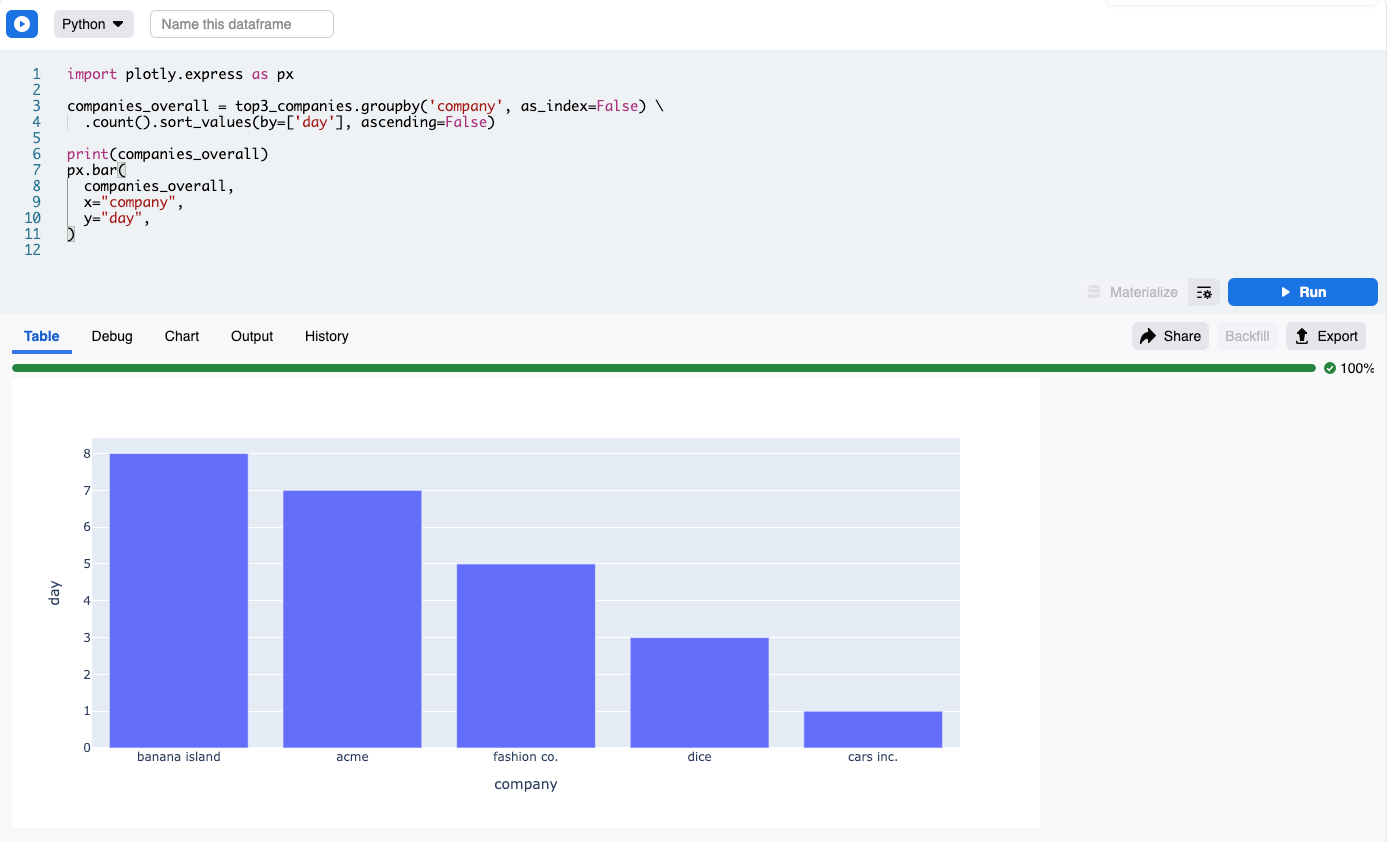This screenshot has height=842, width=1390.
Task: Select the History tab
Action: [326, 336]
